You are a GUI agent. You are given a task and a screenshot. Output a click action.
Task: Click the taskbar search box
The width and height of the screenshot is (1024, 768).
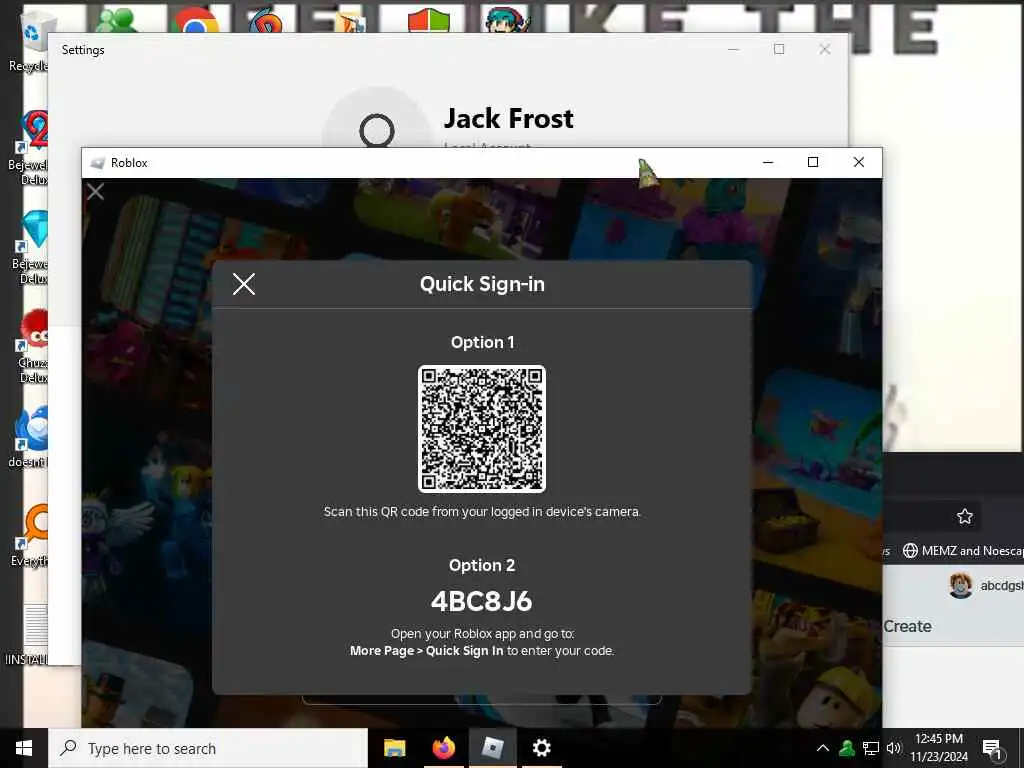tap(208, 748)
